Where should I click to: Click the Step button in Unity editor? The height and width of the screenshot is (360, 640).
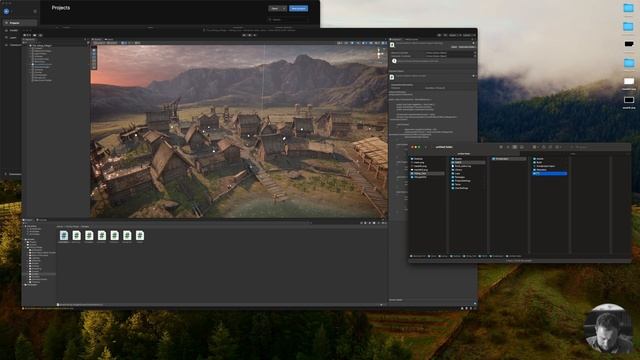click(x=254, y=35)
